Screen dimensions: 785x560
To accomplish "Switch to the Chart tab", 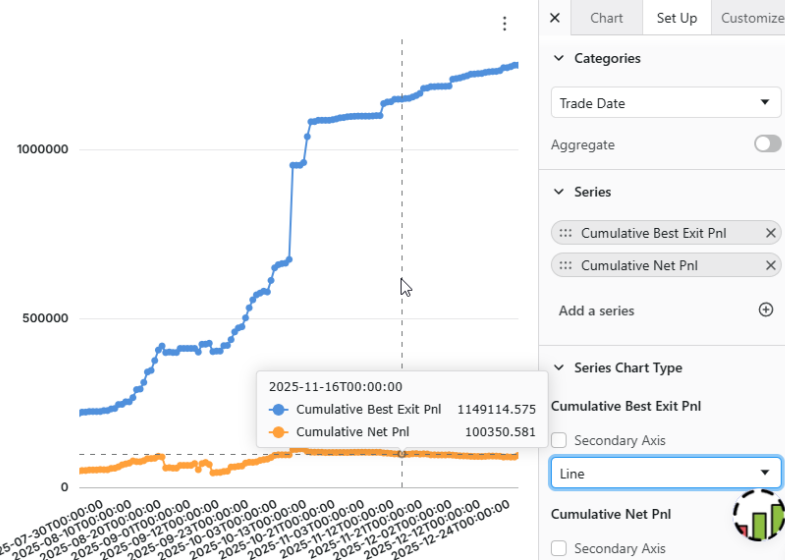I will 606,18.
